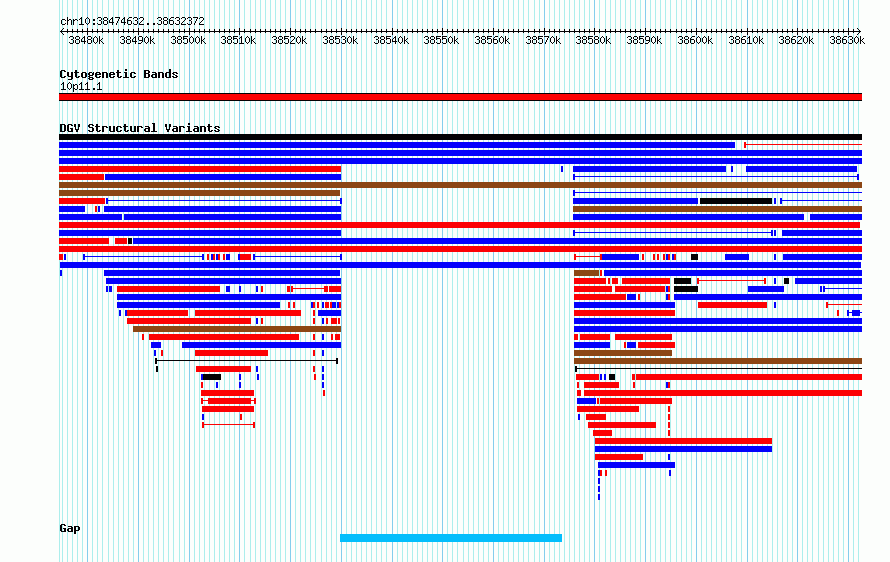Select the 38510k position label
Screen dimensions: 890x562
click(238, 41)
